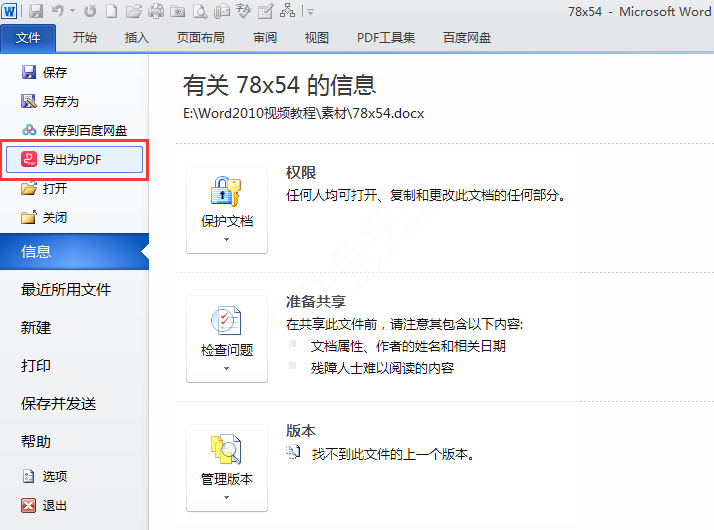Click the Word application icon in title bar
This screenshot has height=530, width=714.
tap(9, 11)
